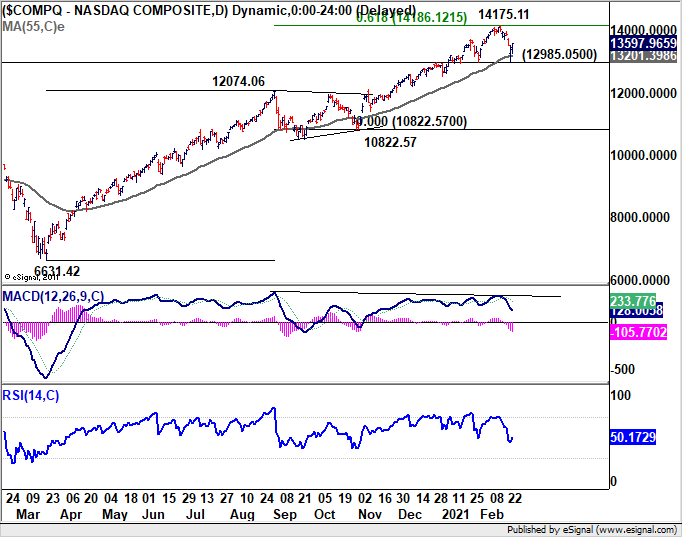
Task: Select the RSI(14,C) indicator label
Action: [30, 395]
